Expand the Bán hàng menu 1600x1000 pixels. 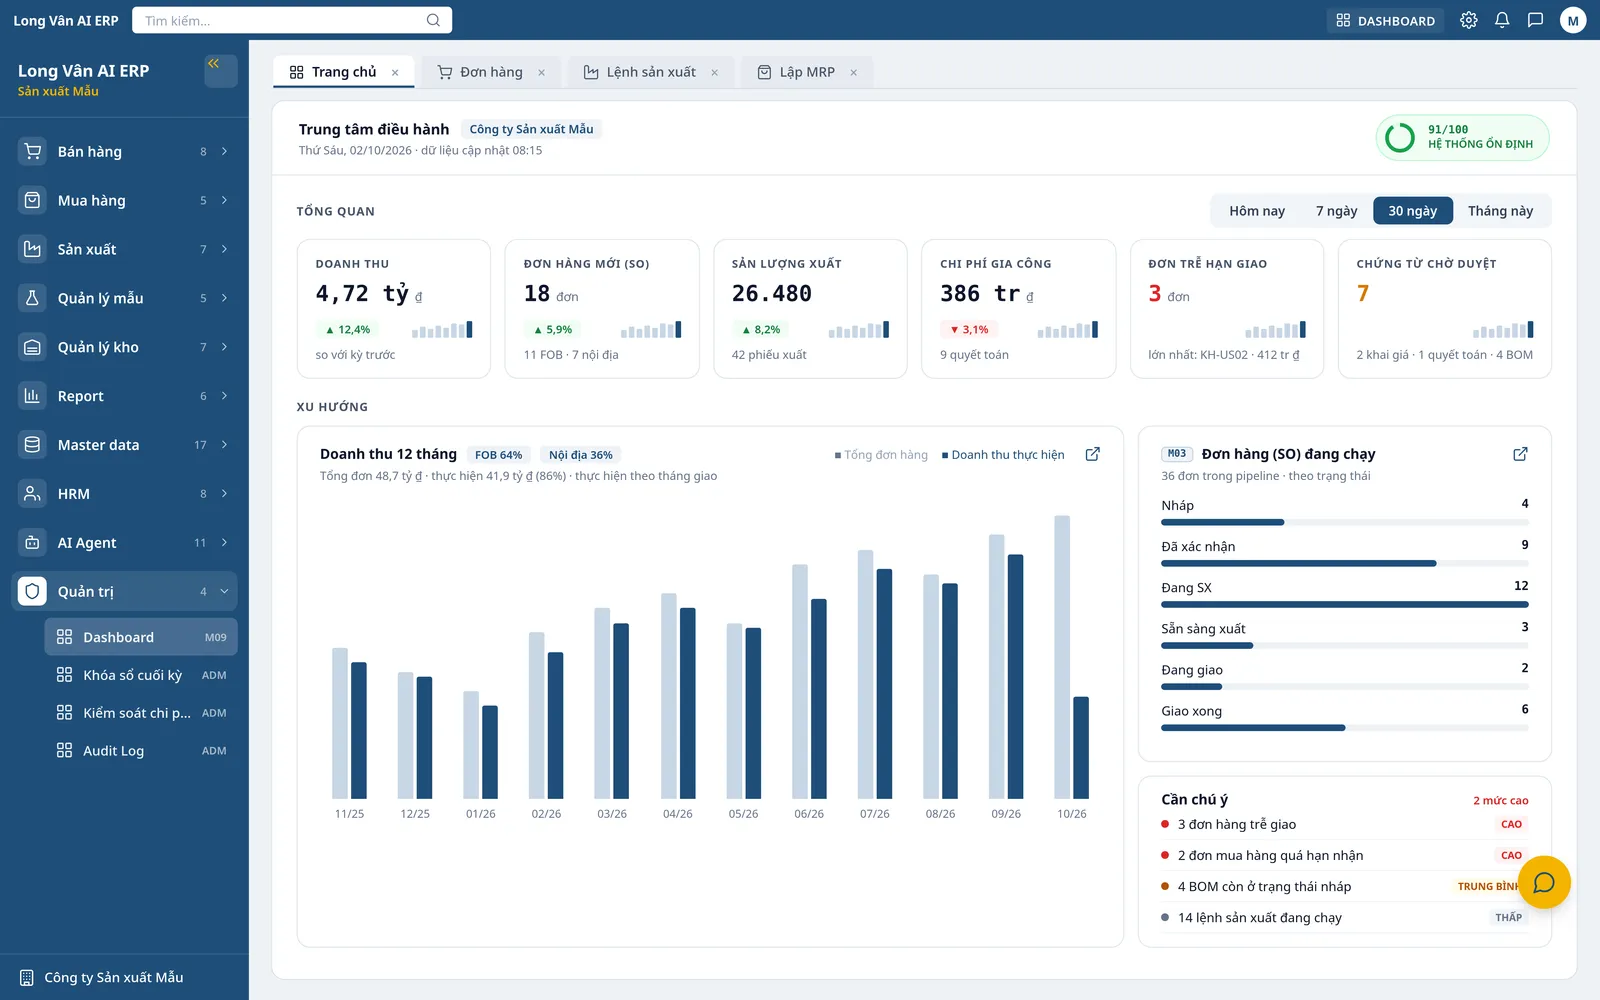[124, 151]
